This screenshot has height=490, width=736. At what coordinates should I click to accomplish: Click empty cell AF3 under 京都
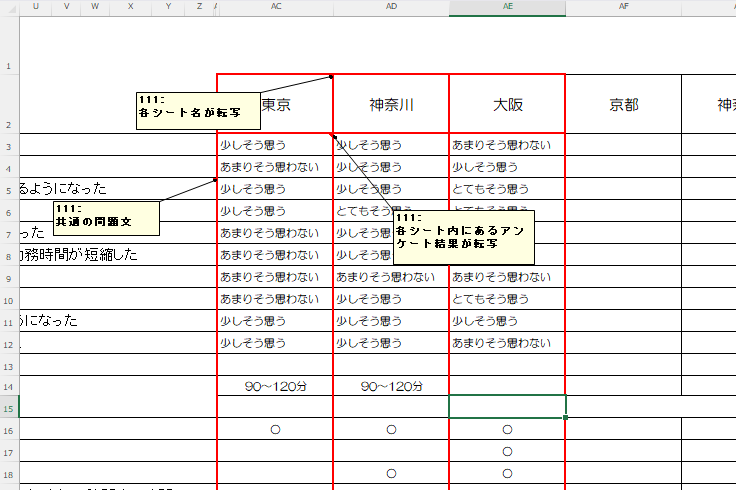point(623,145)
